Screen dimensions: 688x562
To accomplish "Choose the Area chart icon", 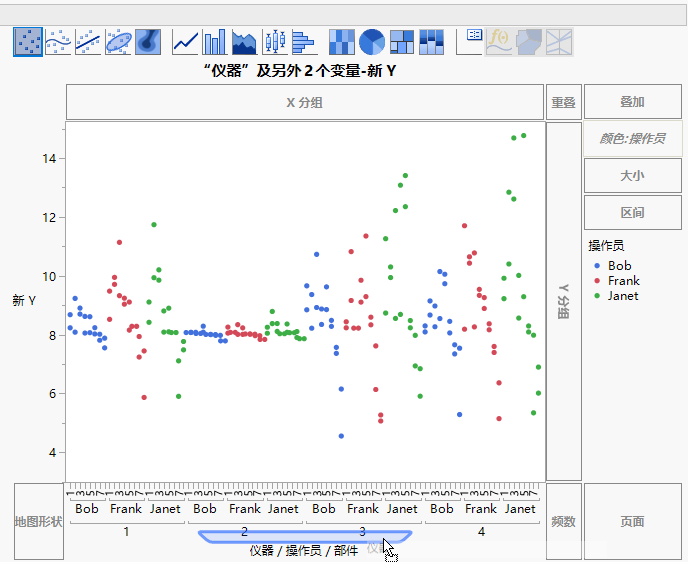I will click(245, 41).
